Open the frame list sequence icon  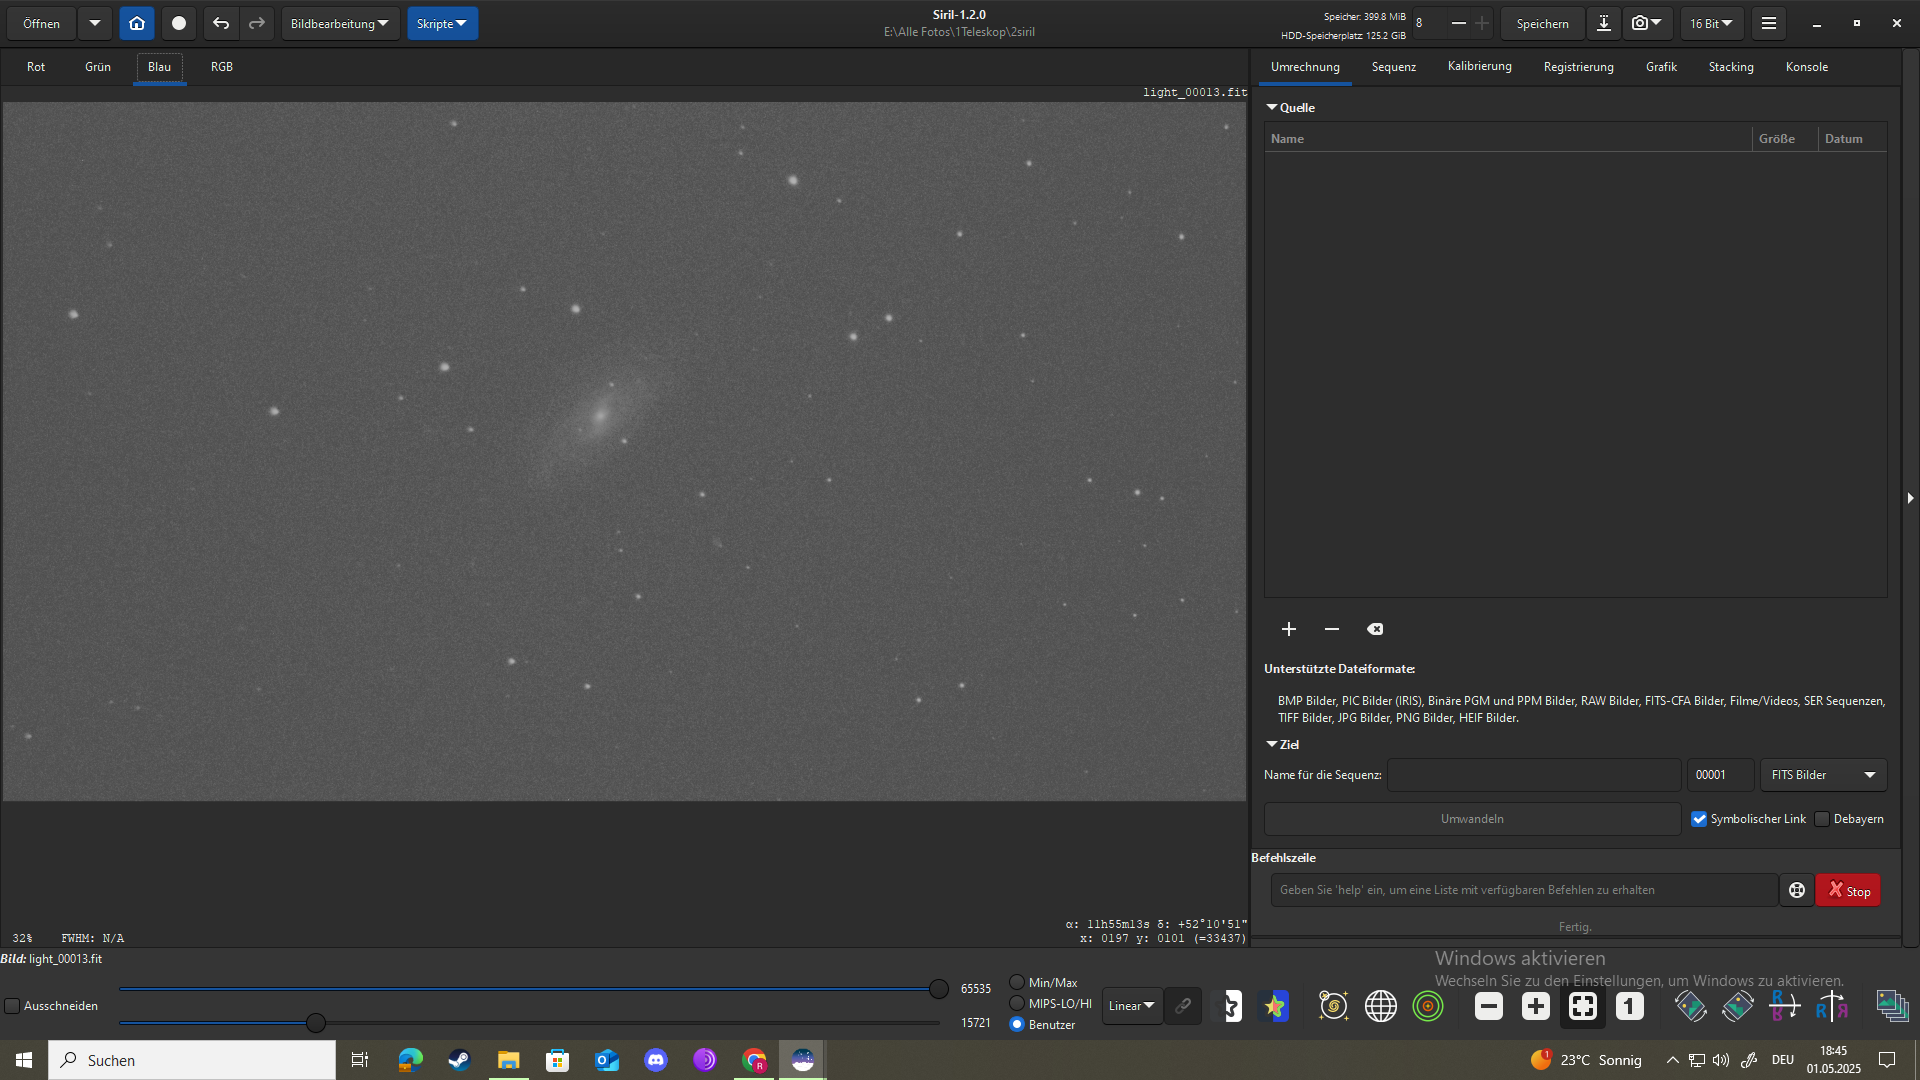[x=1893, y=1006]
